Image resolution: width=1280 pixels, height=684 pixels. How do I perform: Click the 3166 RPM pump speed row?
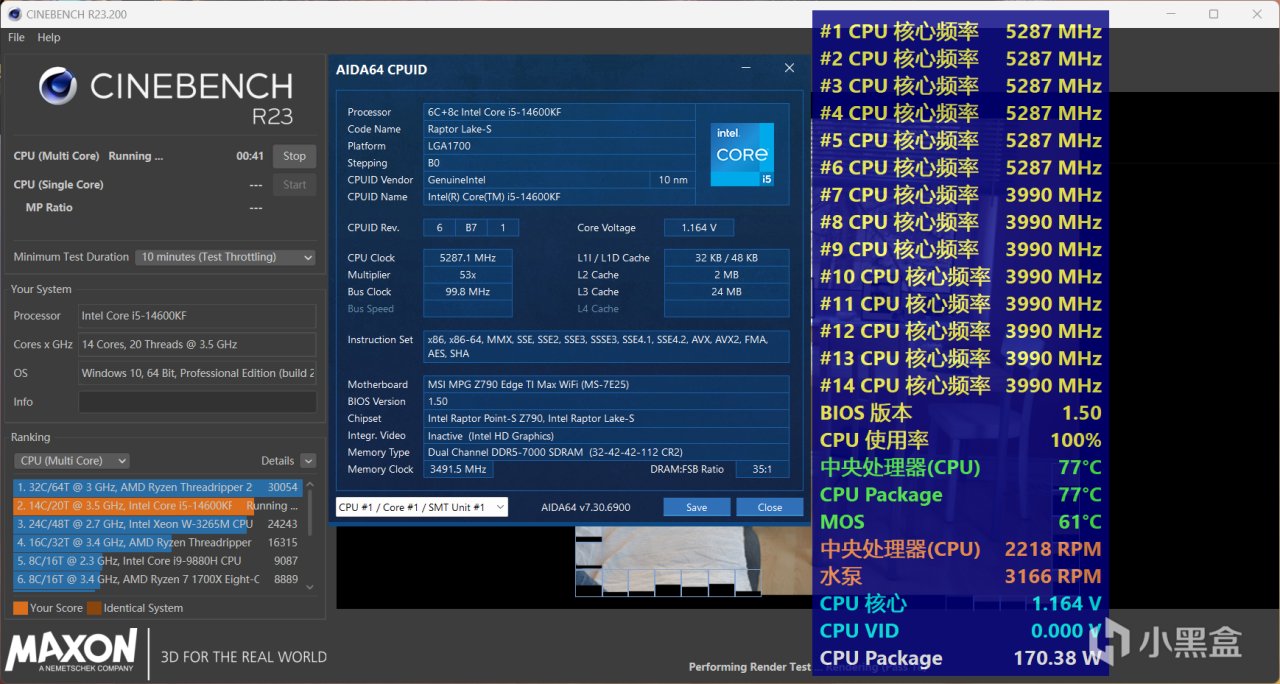pyautogui.click(x=960, y=576)
